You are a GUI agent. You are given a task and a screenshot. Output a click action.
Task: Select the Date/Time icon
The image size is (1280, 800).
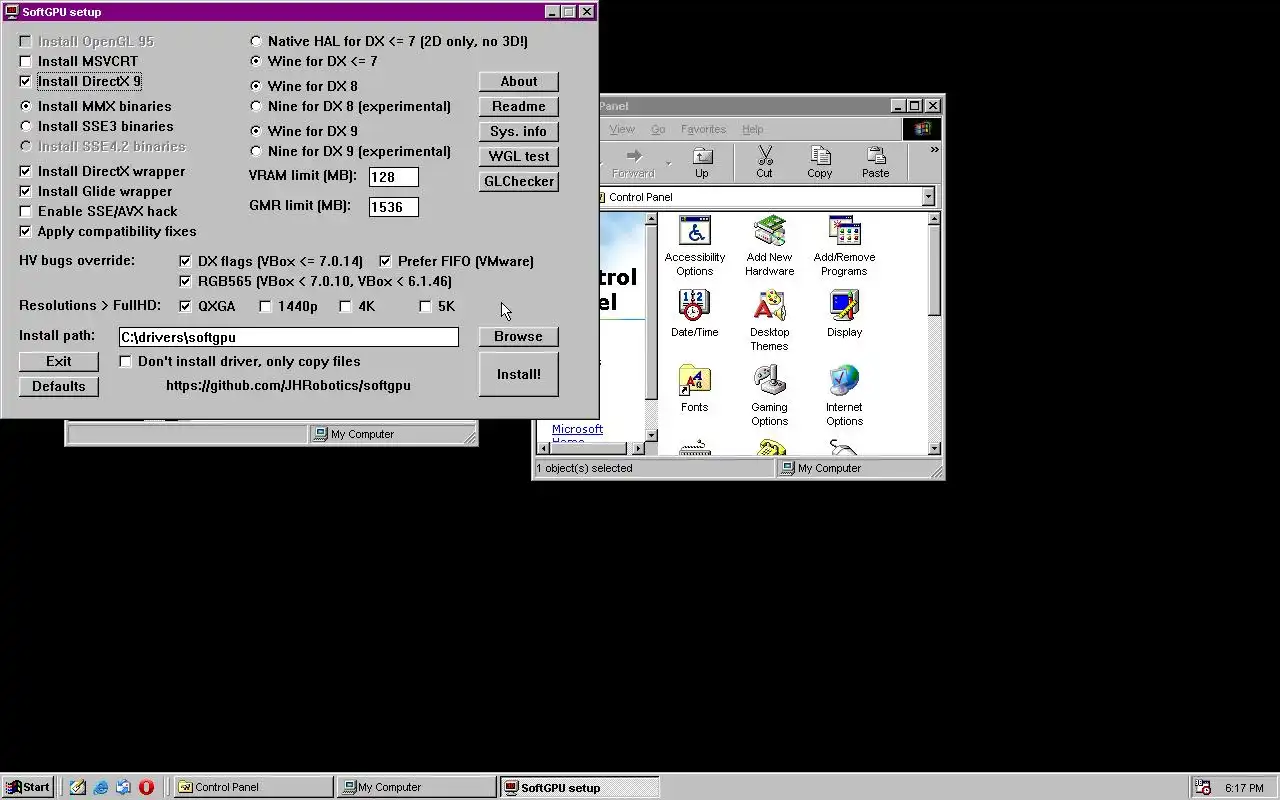click(694, 314)
